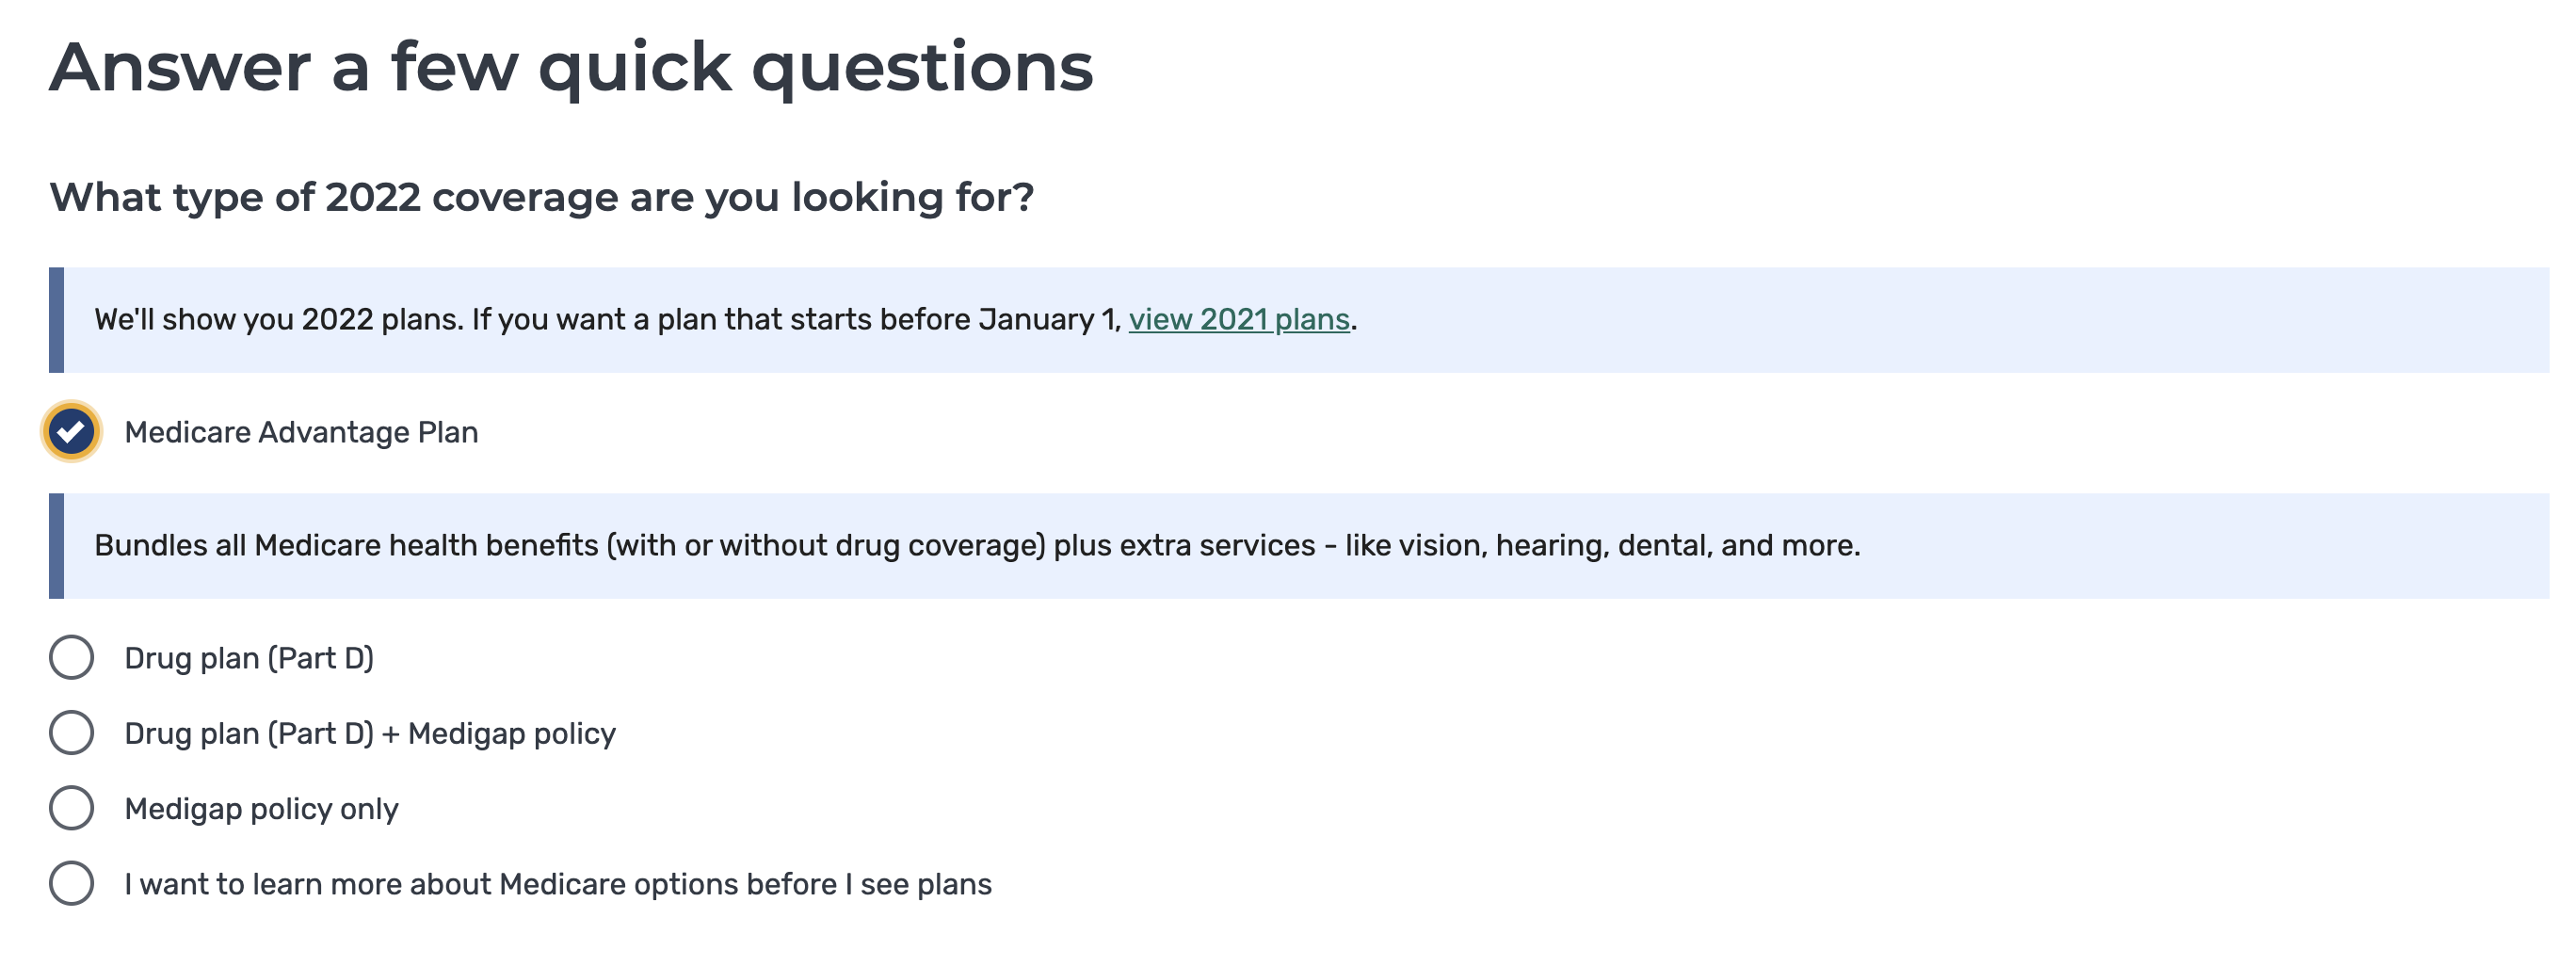The height and width of the screenshot is (966, 2576).
Task: Click the checkmark on Medicare Advantage Plan
Action: tap(71, 432)
